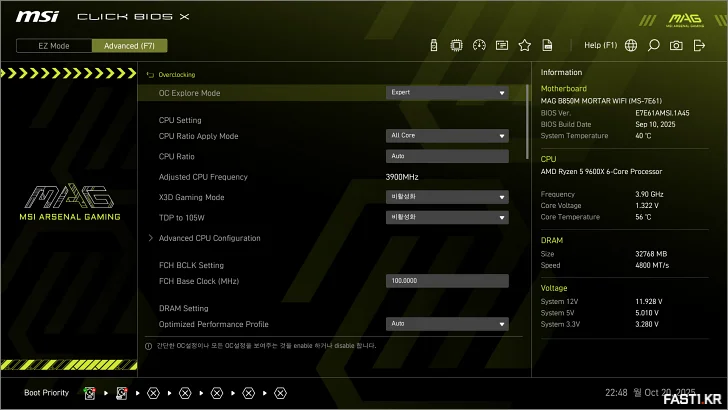Click the BIOS Build Date Sep 10, 2025
Viewport: 728px width, 410px height.
click(x=655, y=124)
